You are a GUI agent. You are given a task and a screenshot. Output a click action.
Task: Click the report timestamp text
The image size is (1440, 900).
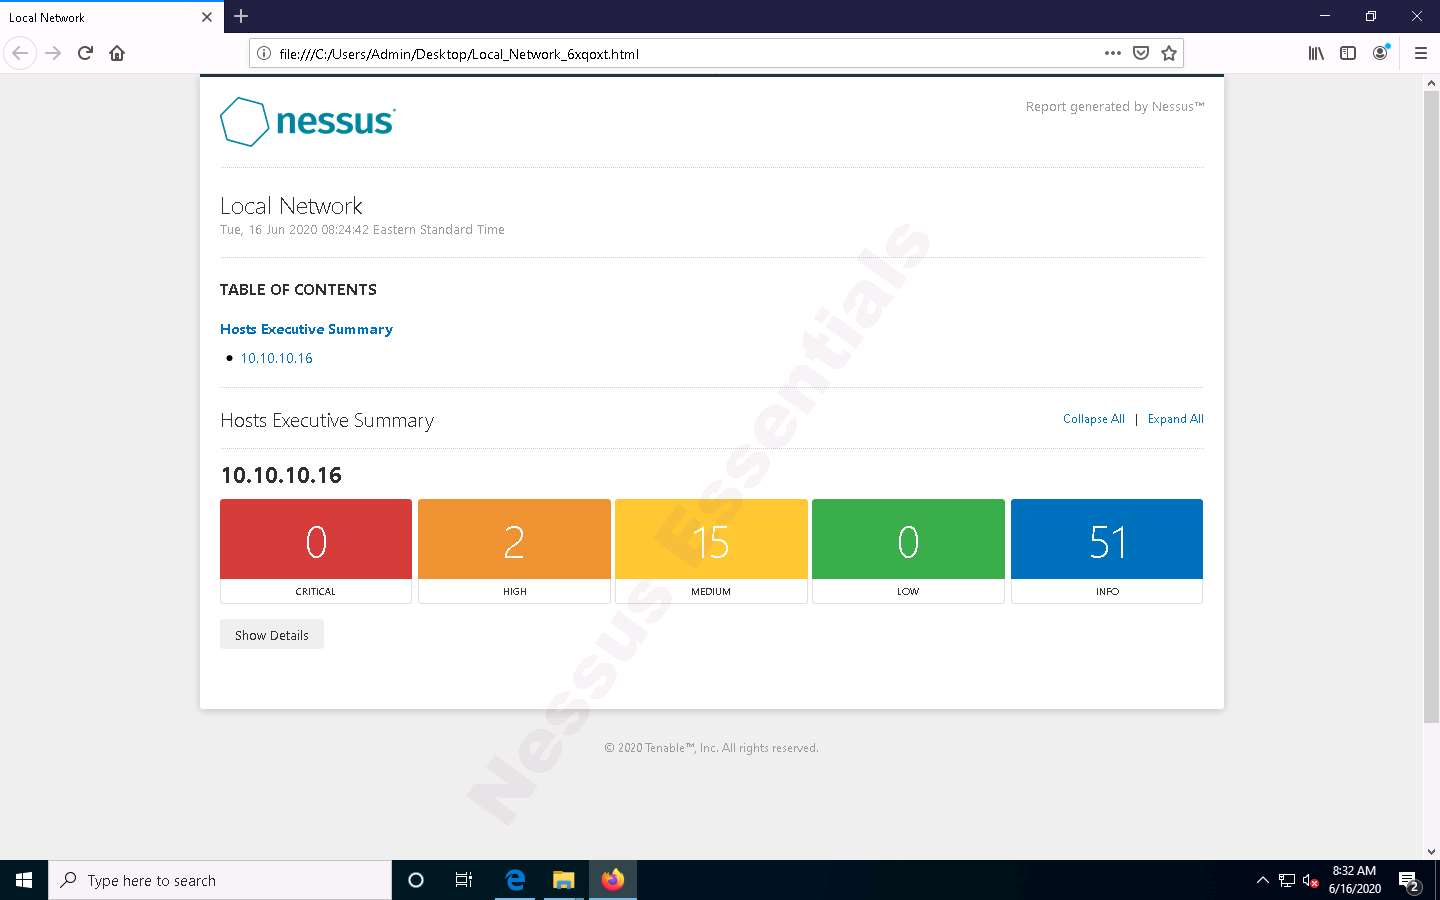click(362, 230)
